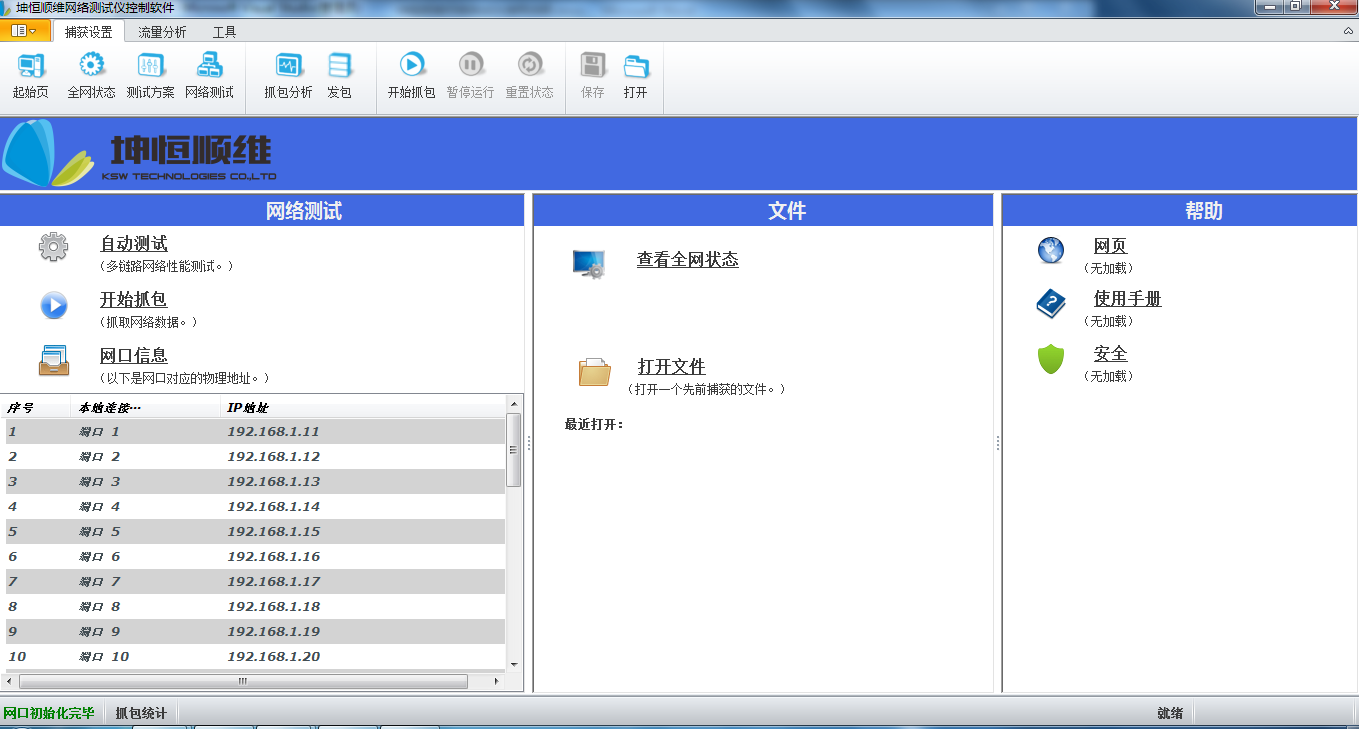1359x729 pixels.
Task: Select the row with IP 192.168.1.14
Action: tap(256, 507)
